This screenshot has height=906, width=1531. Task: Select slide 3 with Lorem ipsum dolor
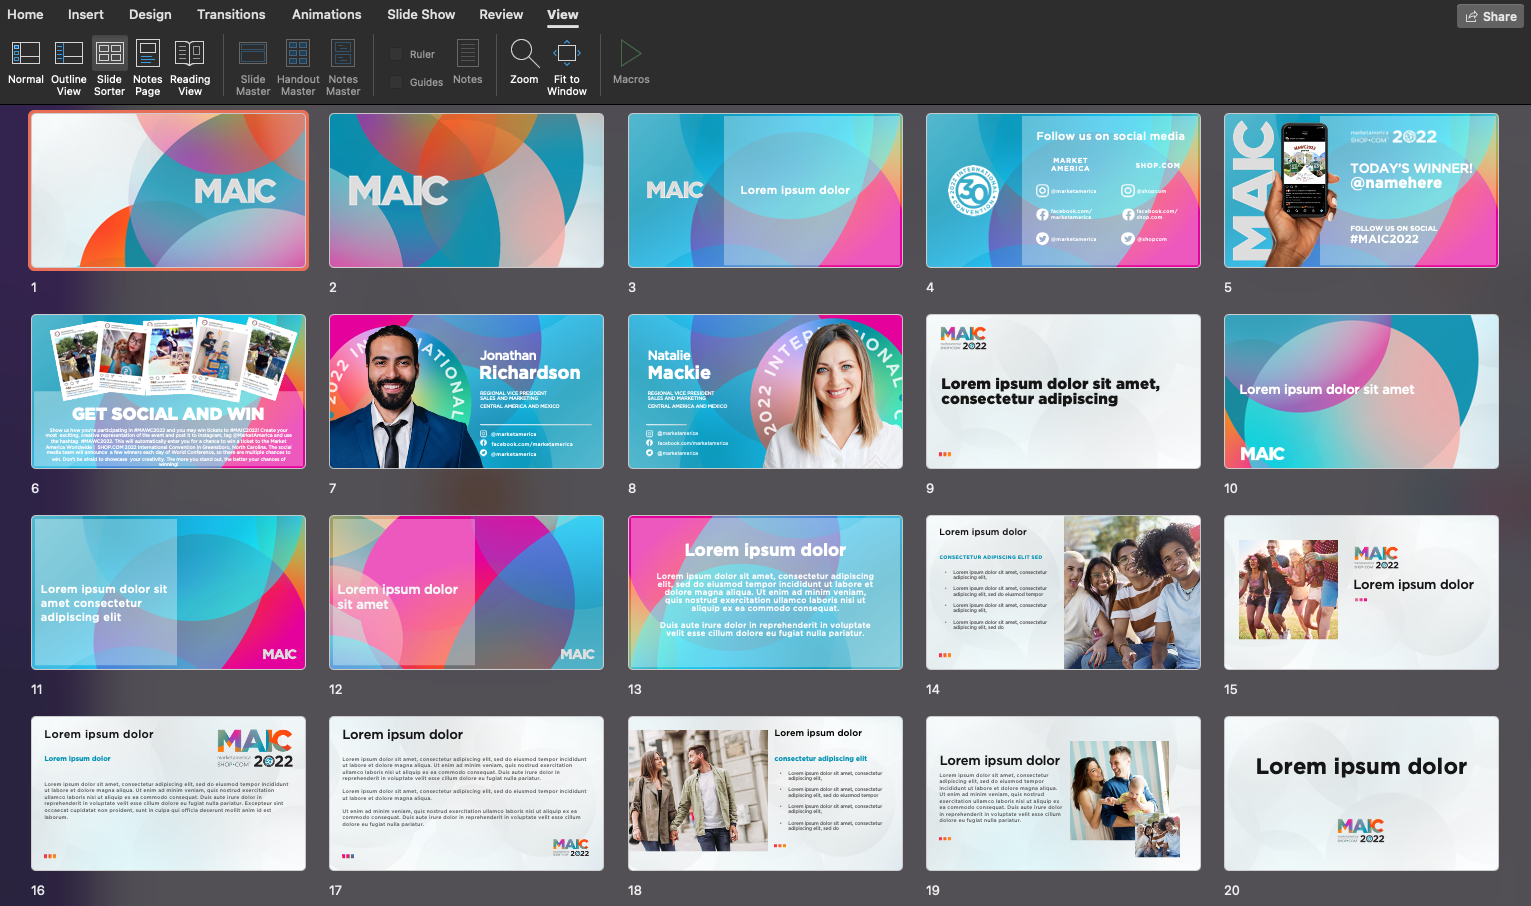(x=765, y=190)
